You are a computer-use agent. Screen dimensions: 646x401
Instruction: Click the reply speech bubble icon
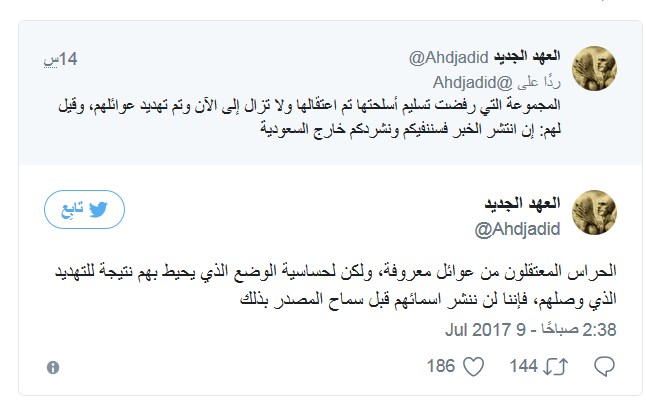603,367
